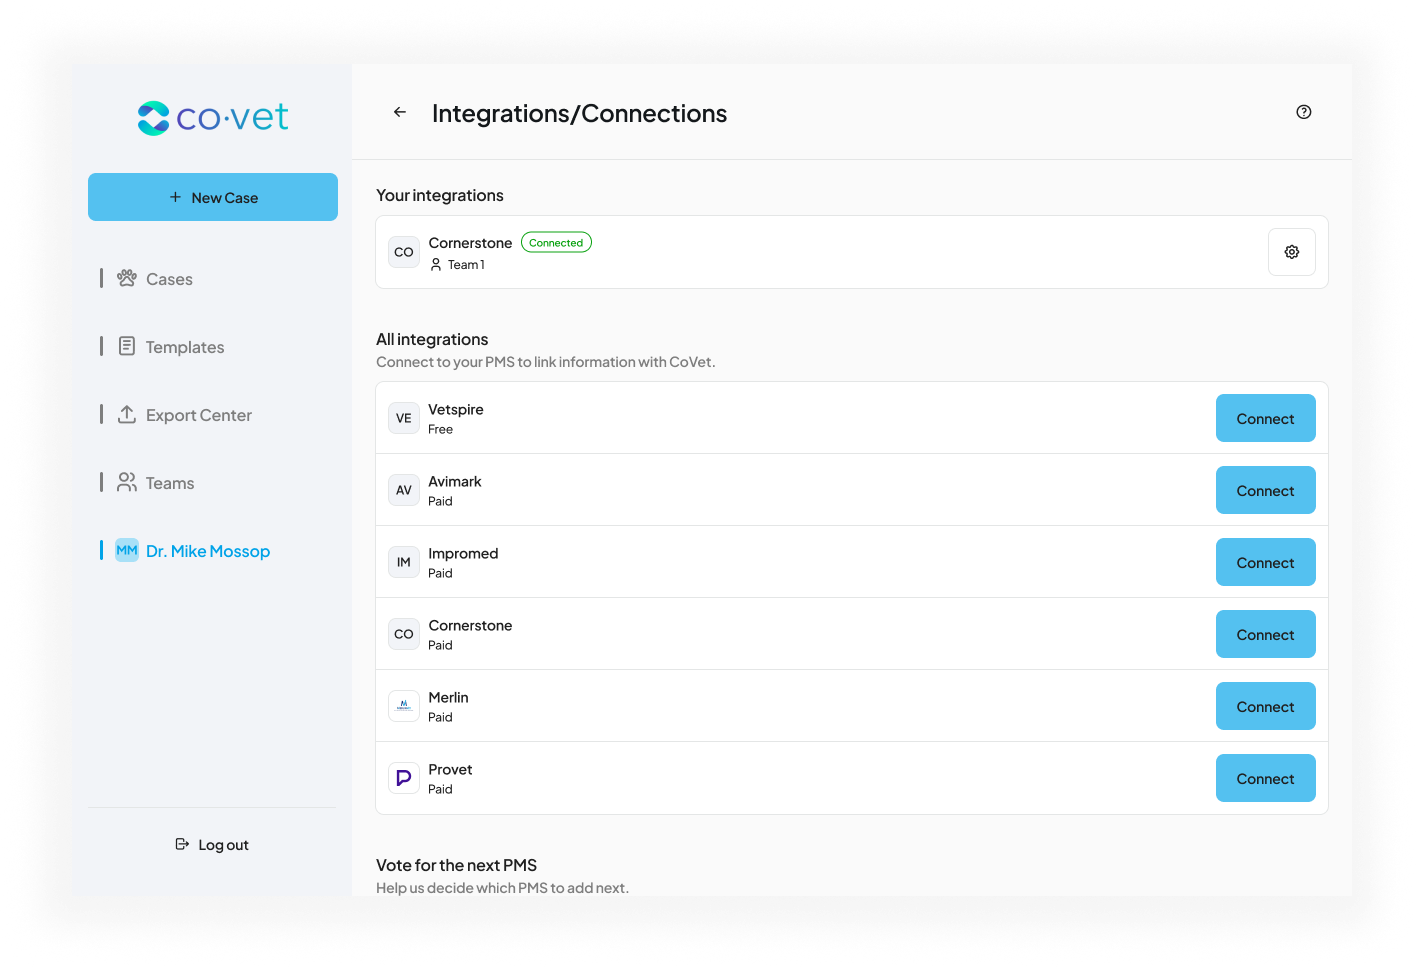Connect Cornerstone in All integrations
The height and width of the screenshot is (968, 1416).
click(1266, 634)
